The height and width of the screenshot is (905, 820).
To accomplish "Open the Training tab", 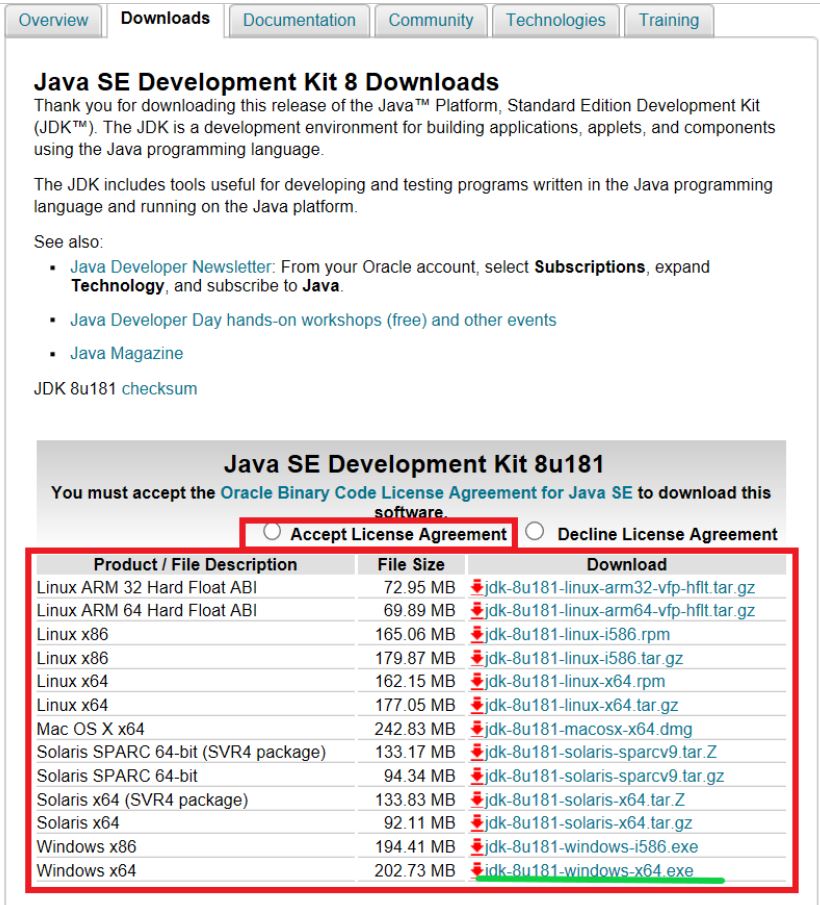I will [x=669, y=20].
